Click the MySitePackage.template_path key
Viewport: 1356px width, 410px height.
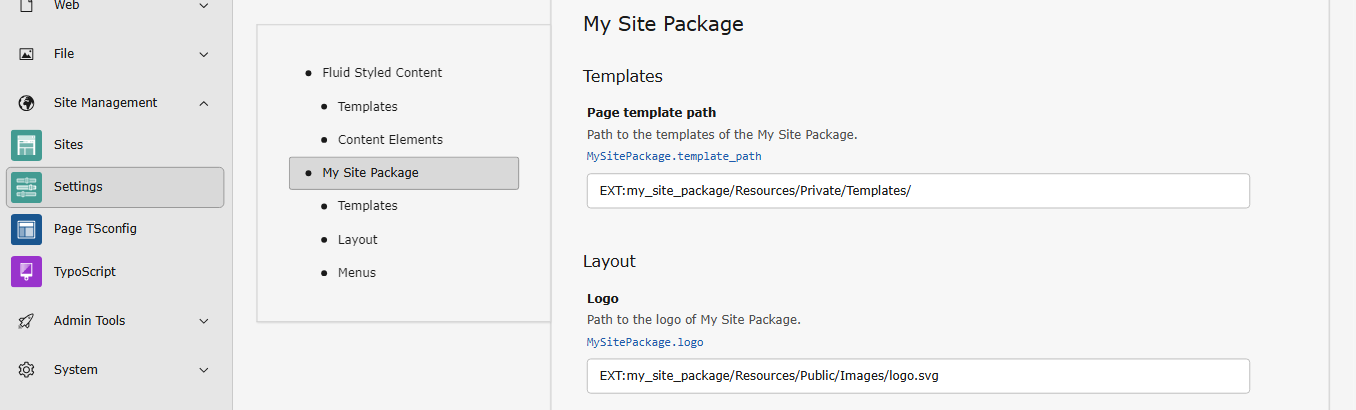pyautogui.click(x=674, y=156)
